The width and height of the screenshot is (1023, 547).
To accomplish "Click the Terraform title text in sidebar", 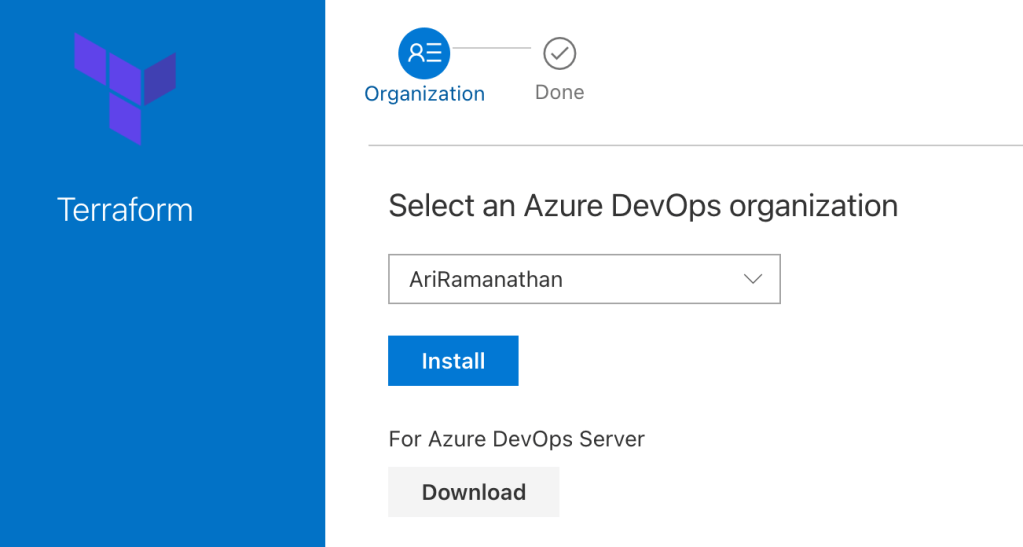I will [125, 210].
